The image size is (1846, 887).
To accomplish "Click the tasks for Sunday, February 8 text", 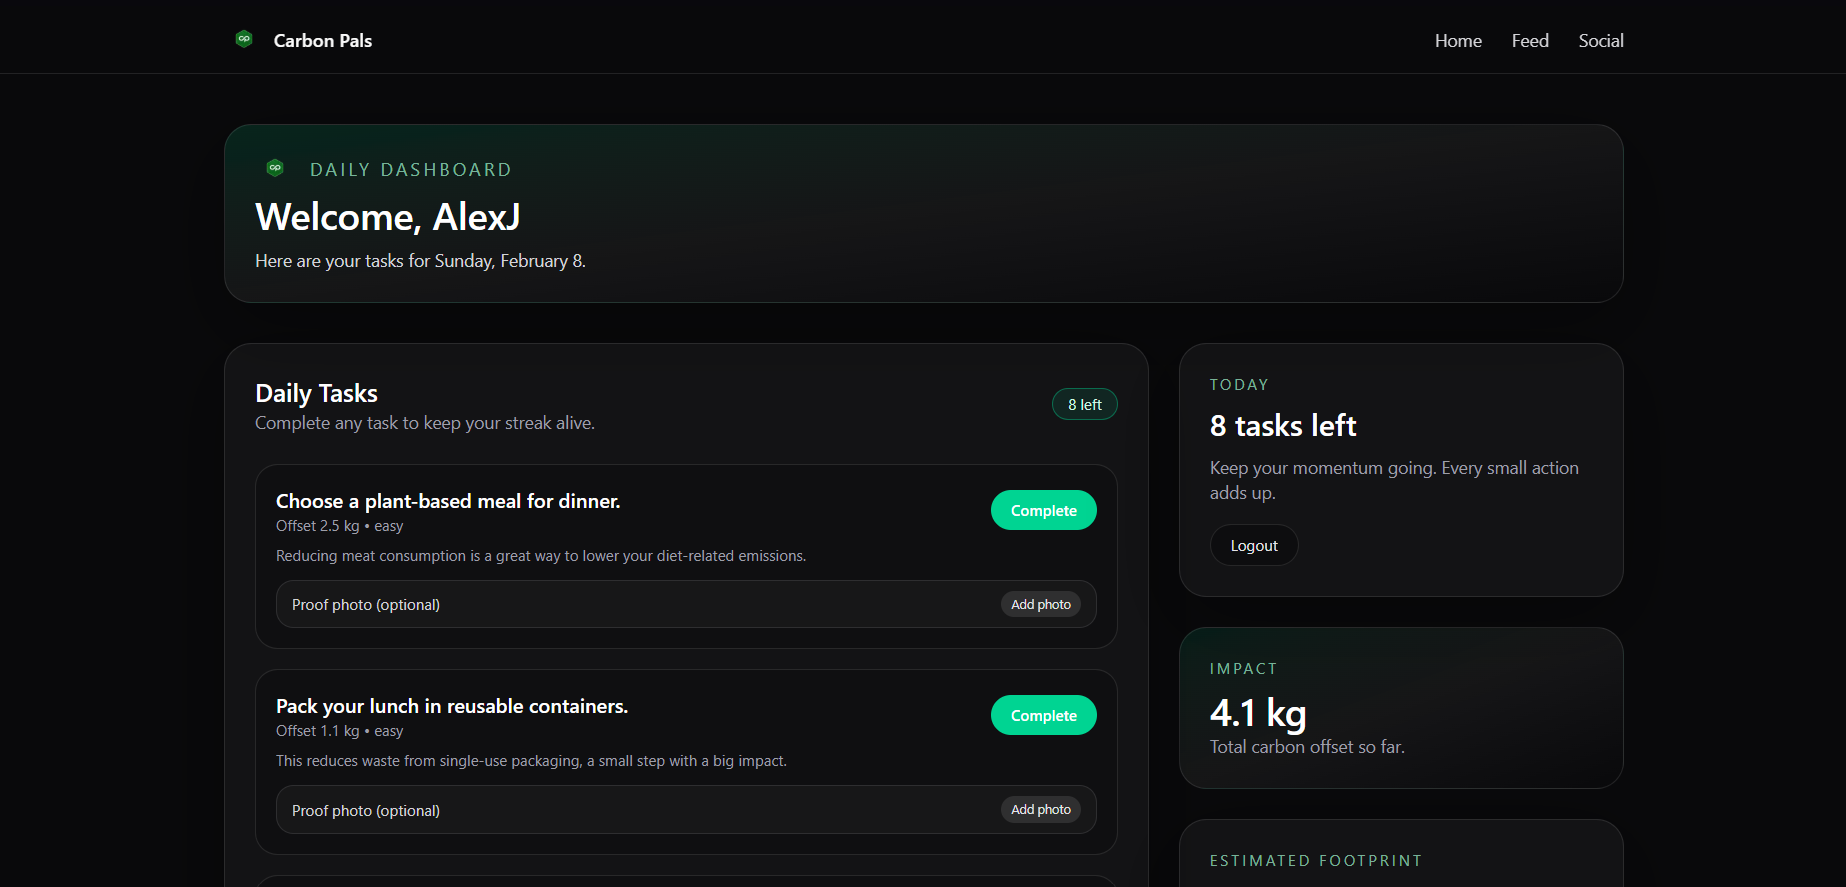I will [x=420, y=261].
